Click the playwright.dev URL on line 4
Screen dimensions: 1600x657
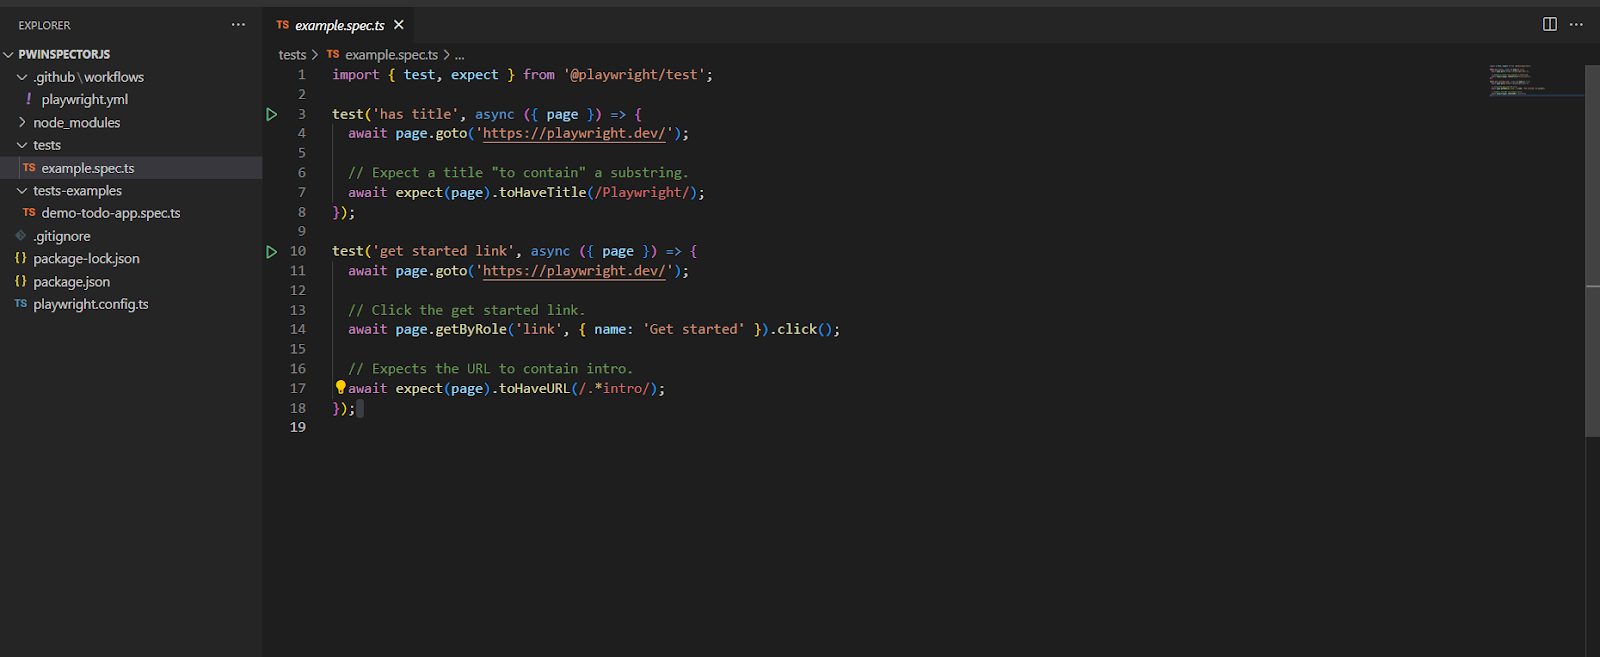click(x=574, y=133)
